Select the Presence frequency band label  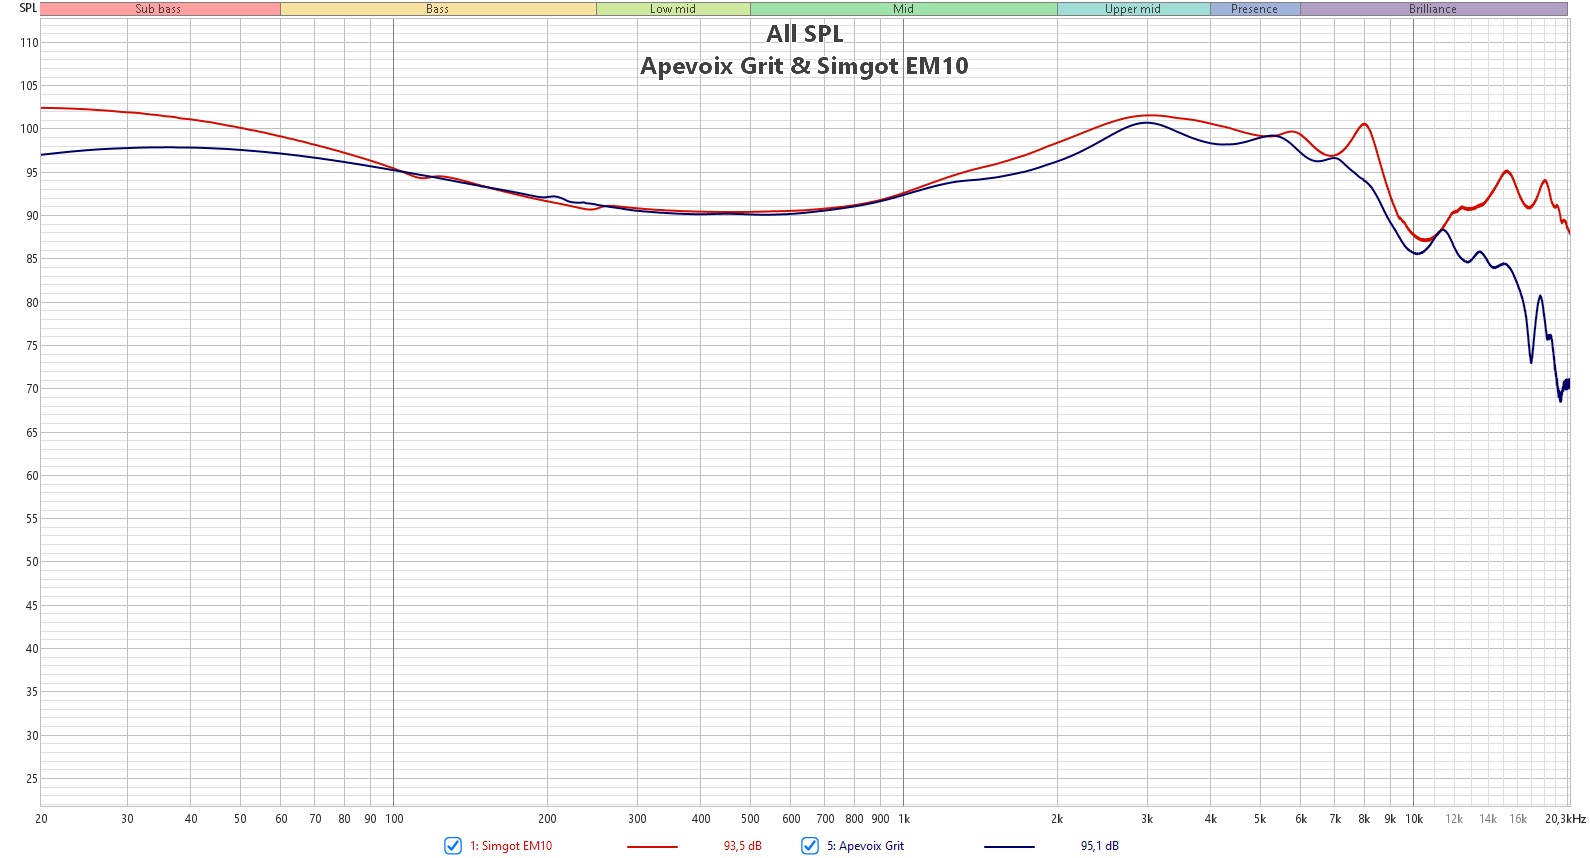click(1255, 9)
